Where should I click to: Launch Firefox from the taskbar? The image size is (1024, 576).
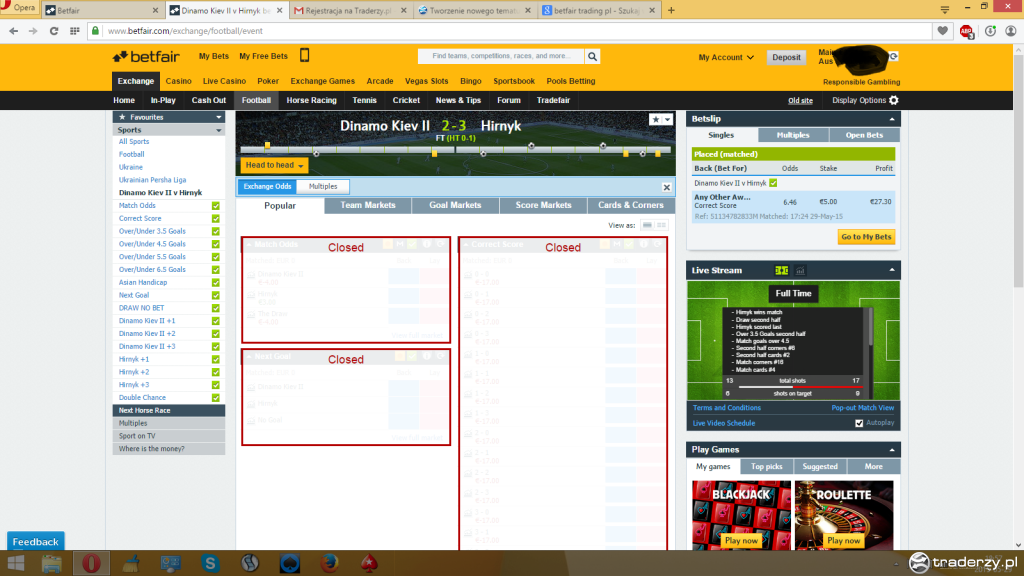pyautogui.click(x=329, y=563)
